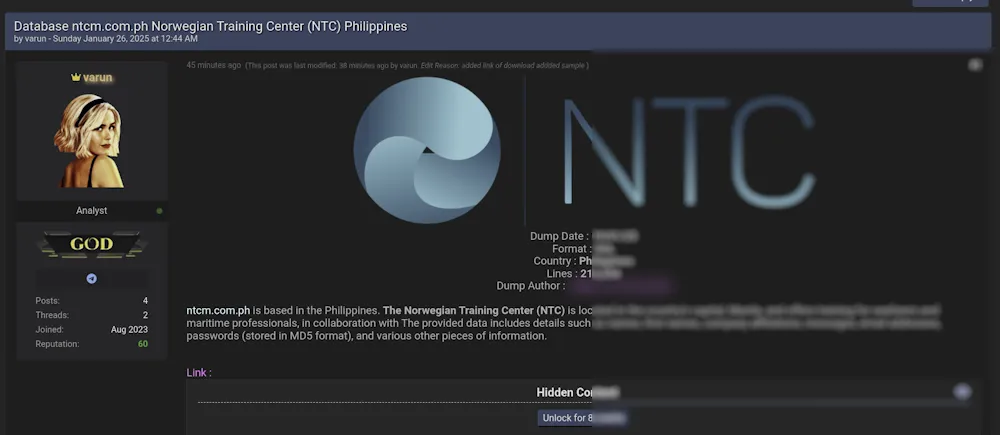Click the 'Format' label in dump details
This screenshot has width=1000, height=435.
tap(570, 249)
